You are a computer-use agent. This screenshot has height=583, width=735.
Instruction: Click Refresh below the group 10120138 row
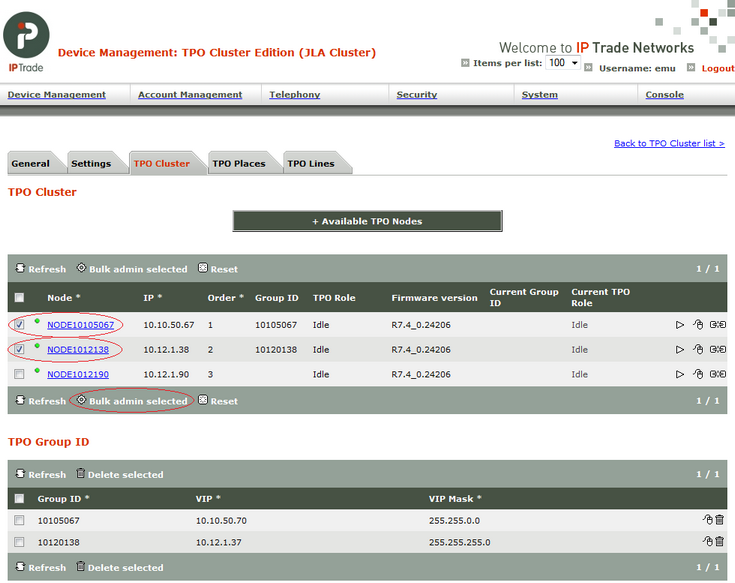[40, 568]
